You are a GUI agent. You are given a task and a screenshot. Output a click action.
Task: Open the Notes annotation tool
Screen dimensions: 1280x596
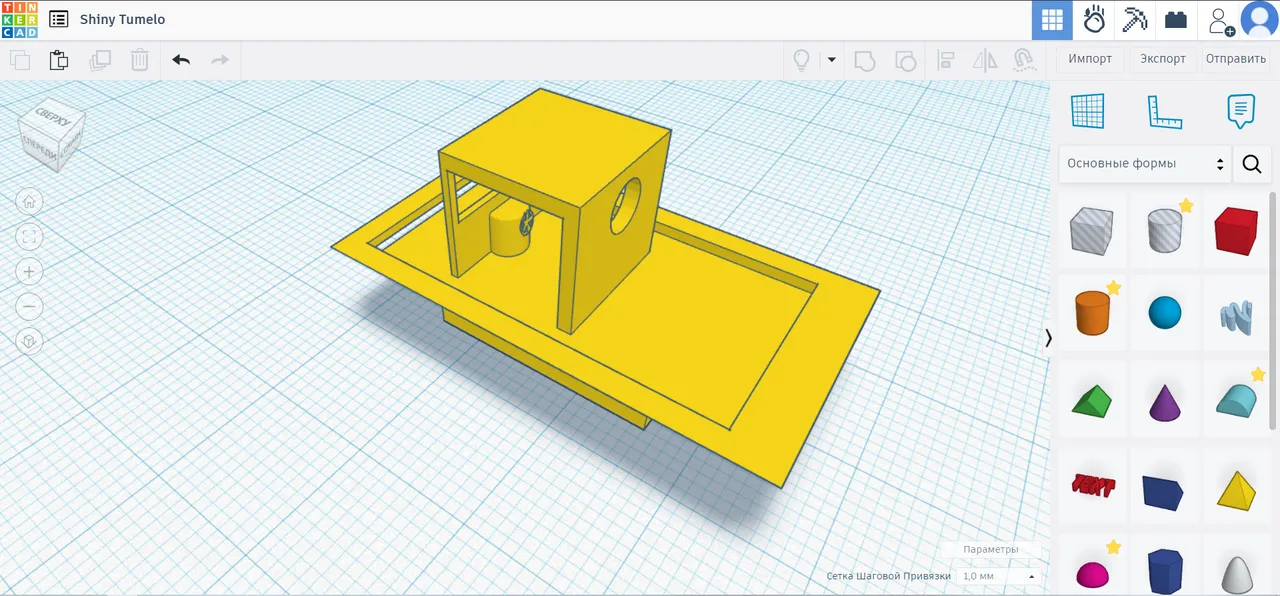coord(1240,111)
